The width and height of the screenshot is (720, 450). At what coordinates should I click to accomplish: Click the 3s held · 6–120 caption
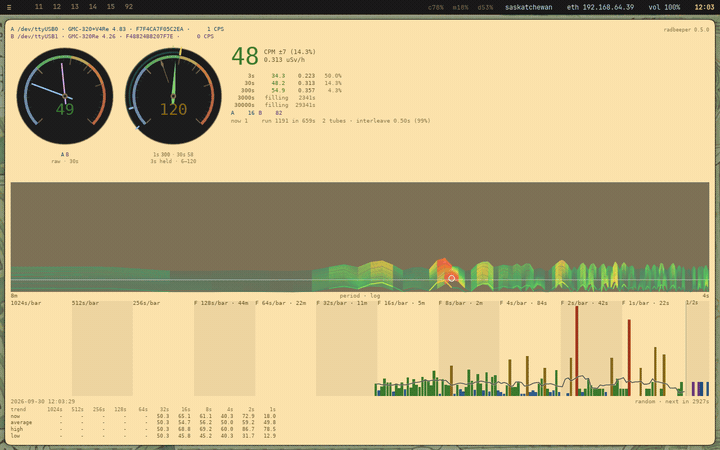point(173,162)
